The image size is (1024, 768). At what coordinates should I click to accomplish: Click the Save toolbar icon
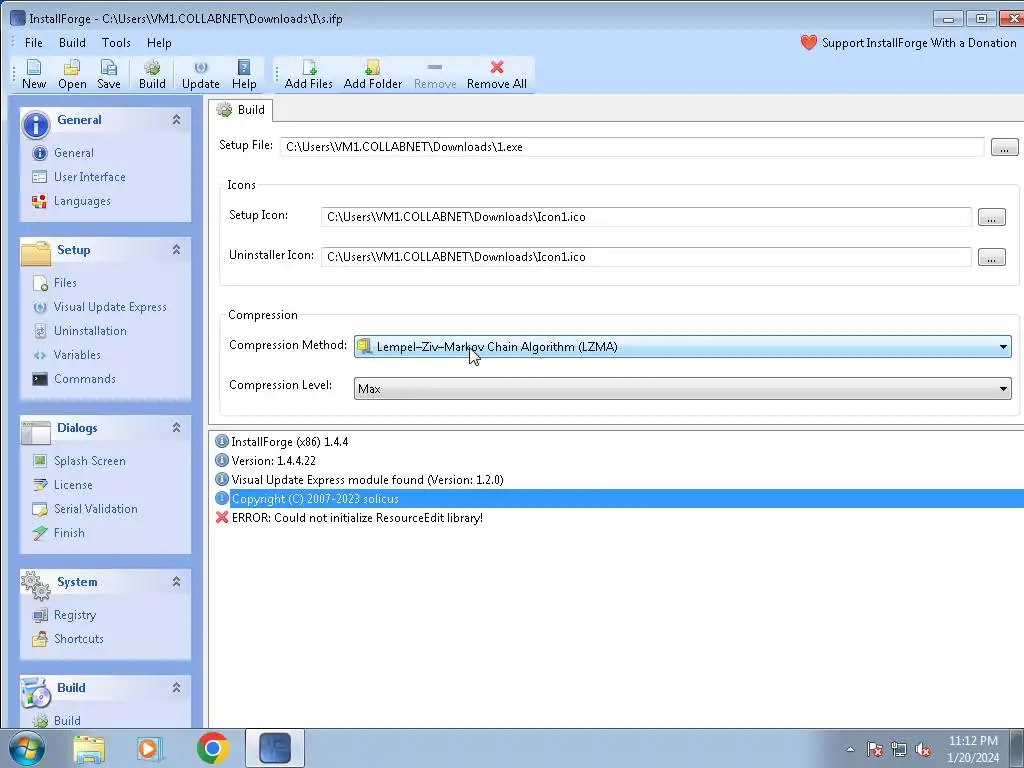(108, 74)
